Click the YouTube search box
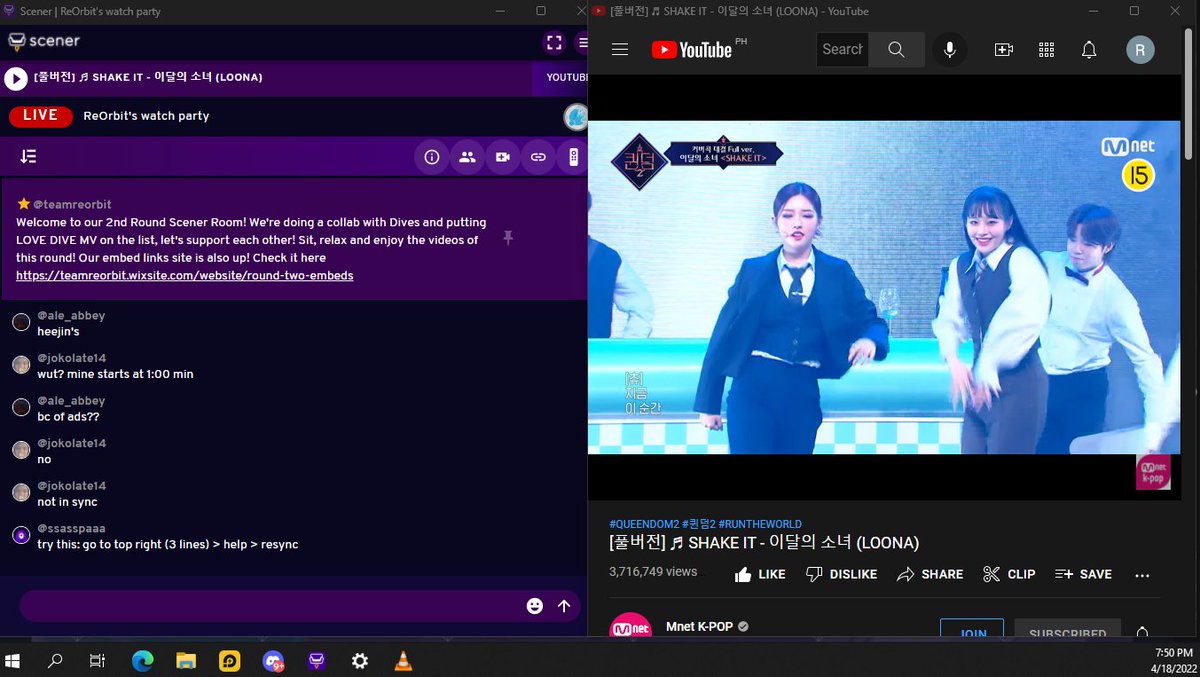Image resolution: width=1200 pixels, height=677 pixels. coord(841,49)
